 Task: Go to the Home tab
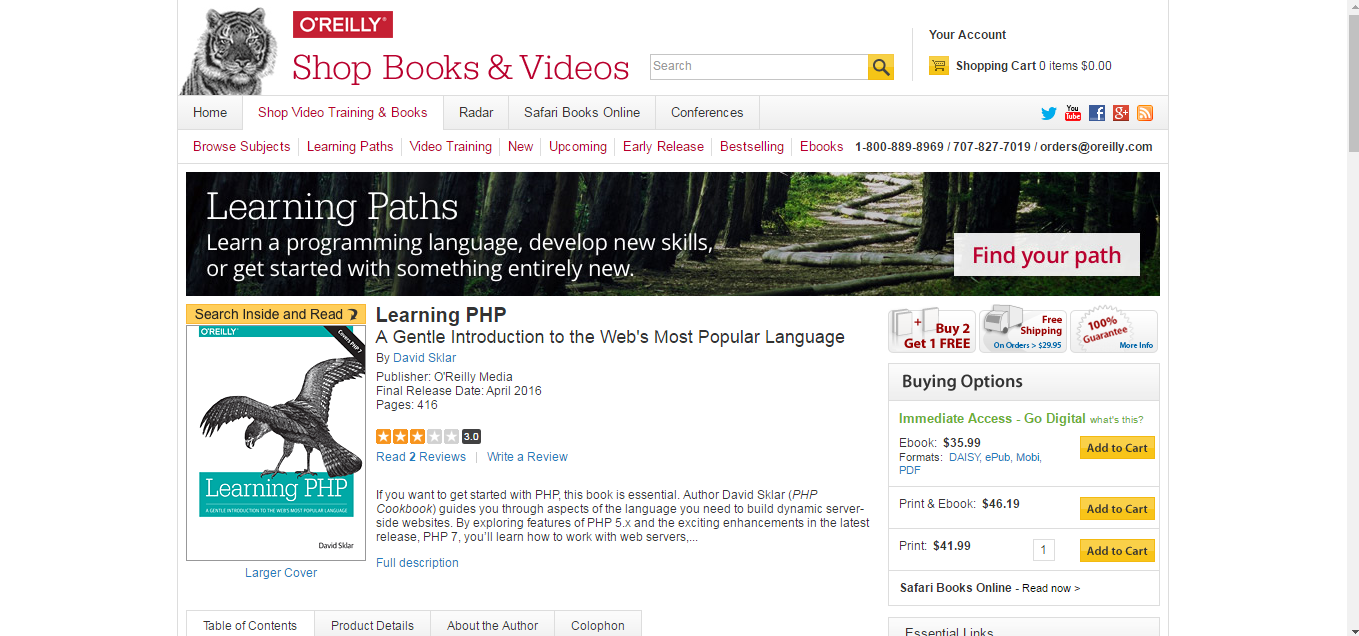pyautogui.click(x=210, y=113)
